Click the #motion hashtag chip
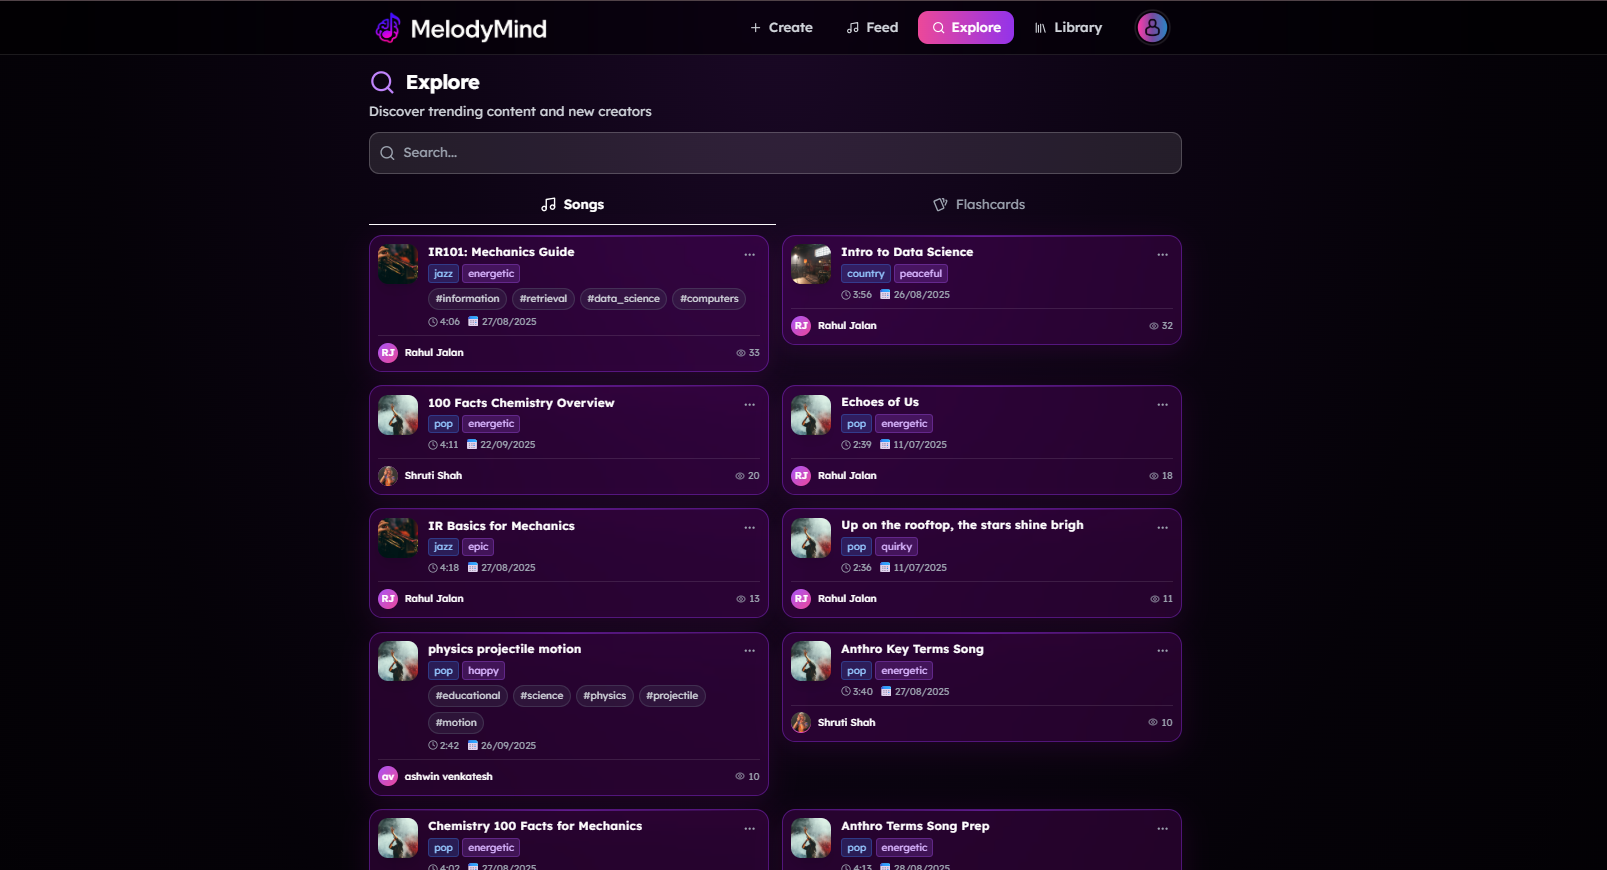The image size is (1607, 870). 456,723
